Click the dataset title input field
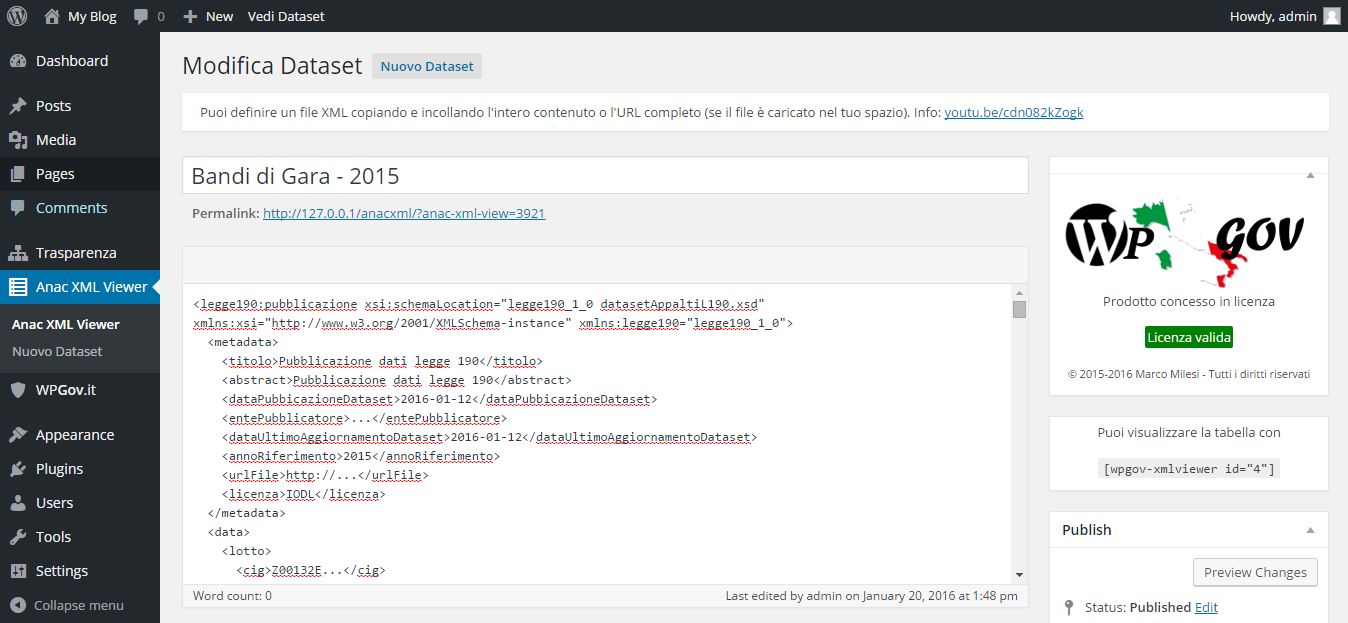Screen dimensions: 1348x623 click(x=605, y=176)
